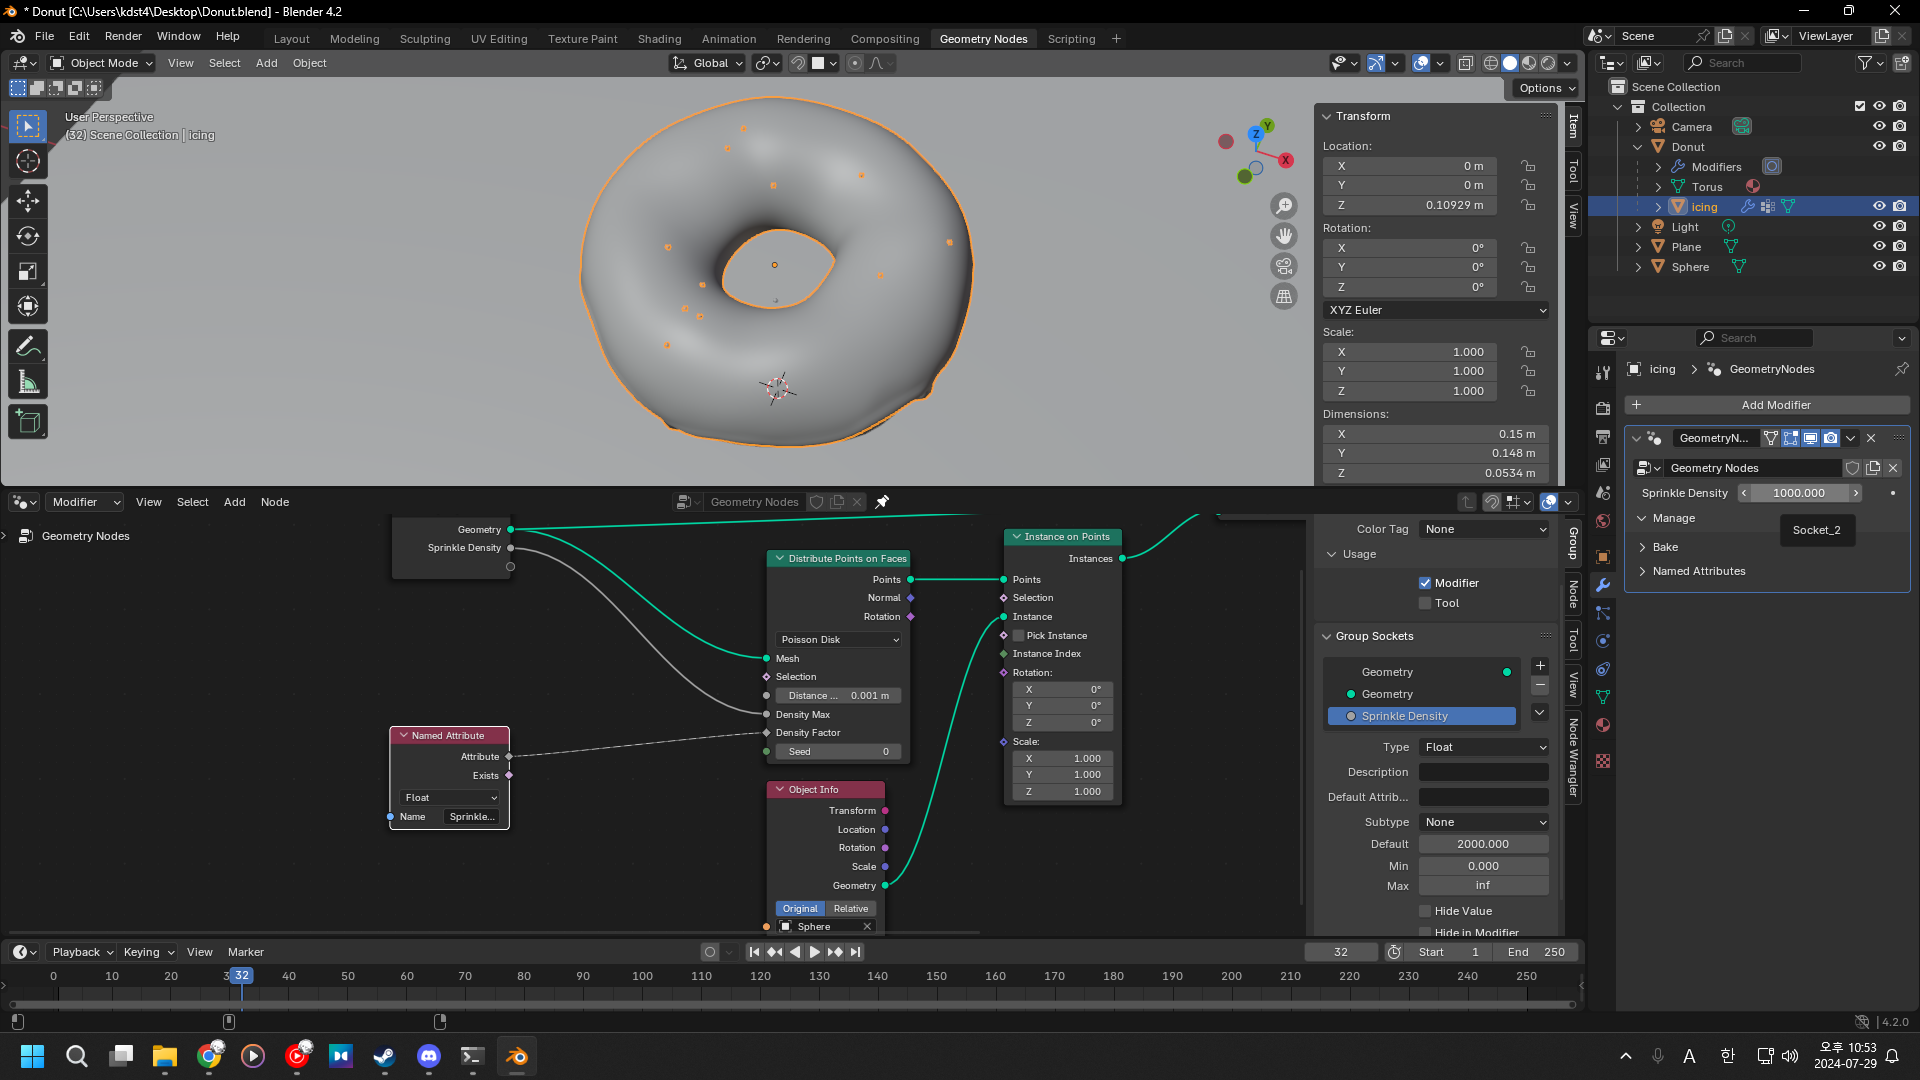Open the XYZ Euler rotation mode dropdown
1920x1080 pixels.
tap(1436, 310)
